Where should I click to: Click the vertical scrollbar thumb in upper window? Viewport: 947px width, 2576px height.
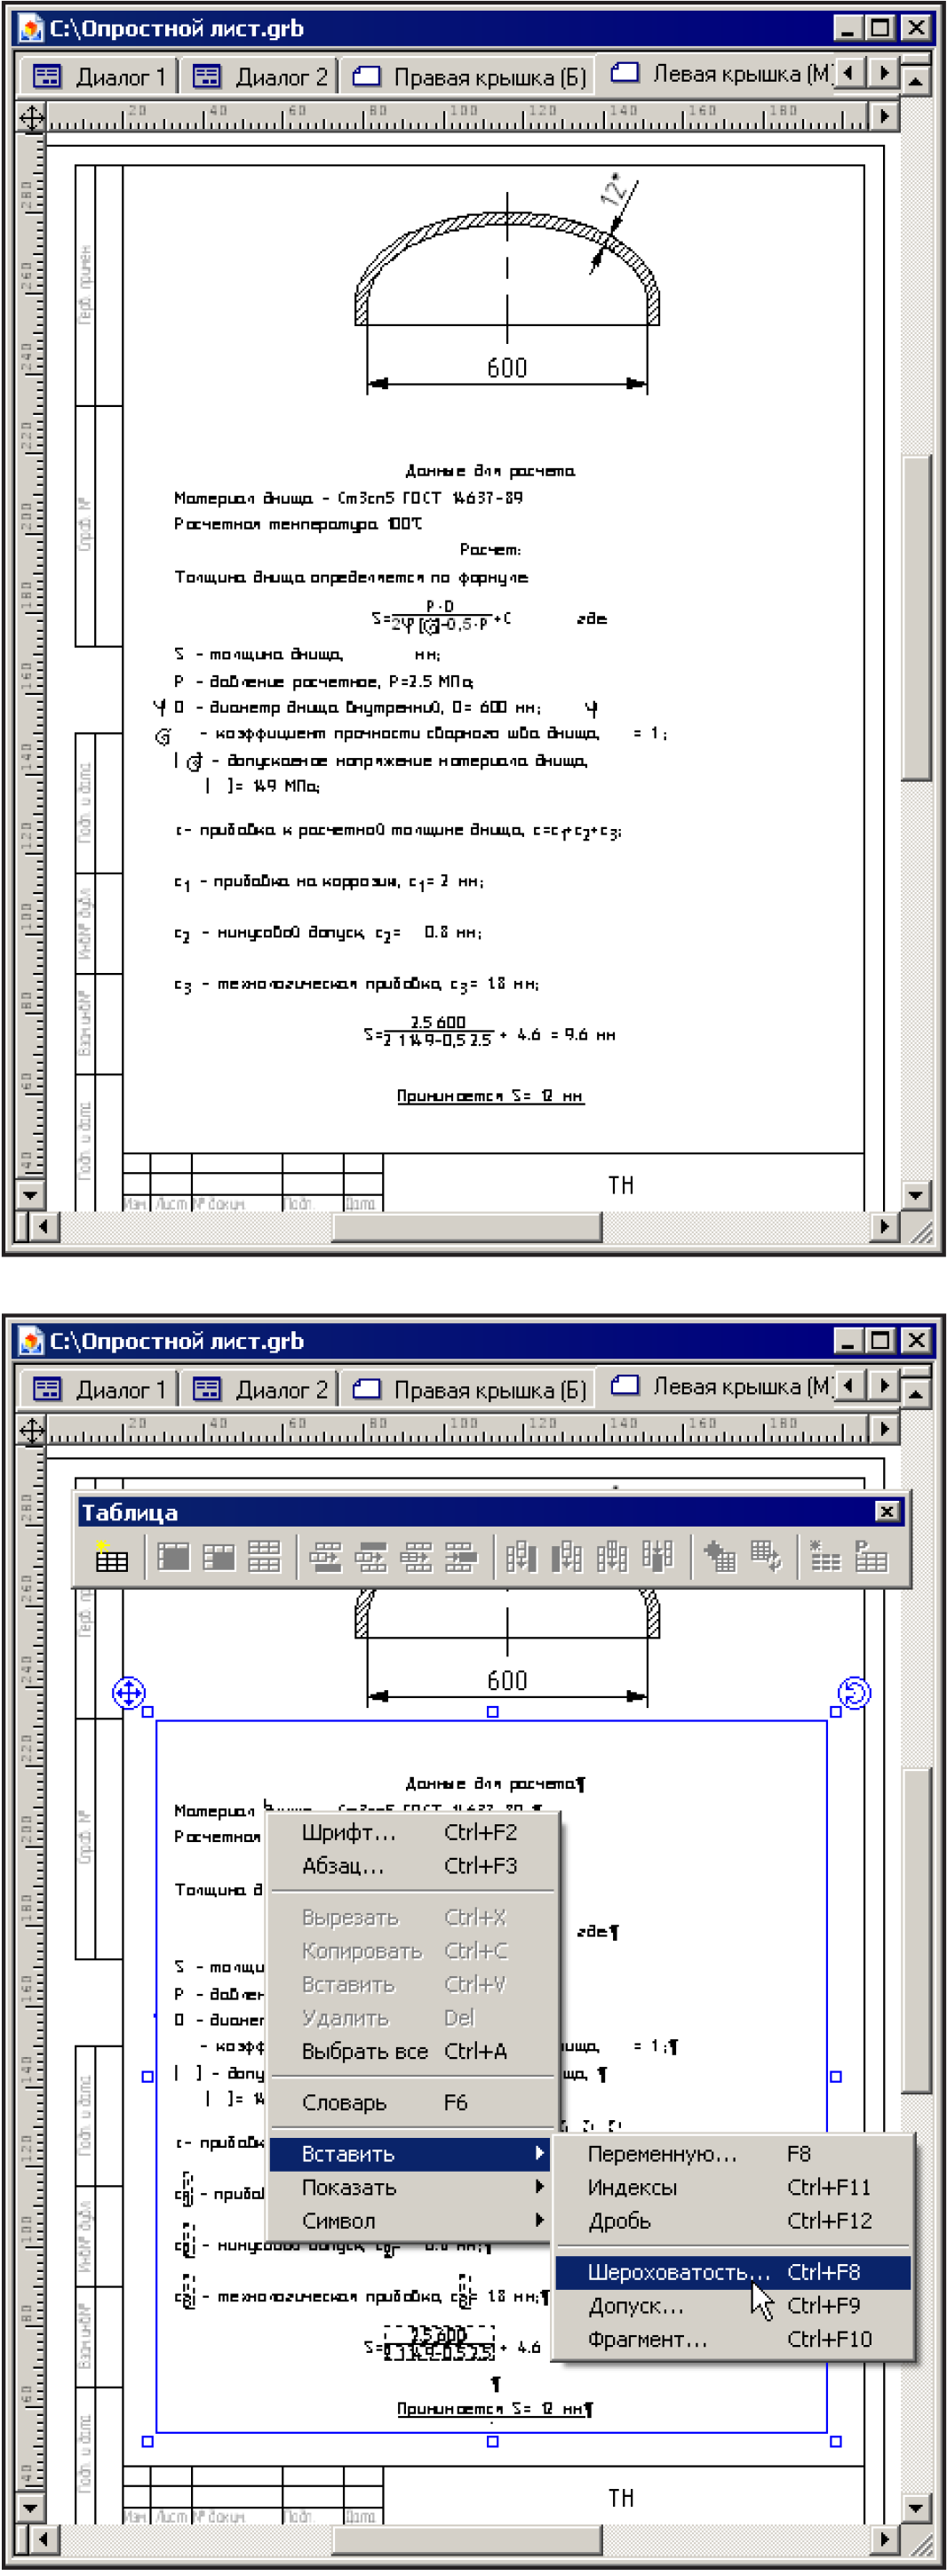pos(916,617)
